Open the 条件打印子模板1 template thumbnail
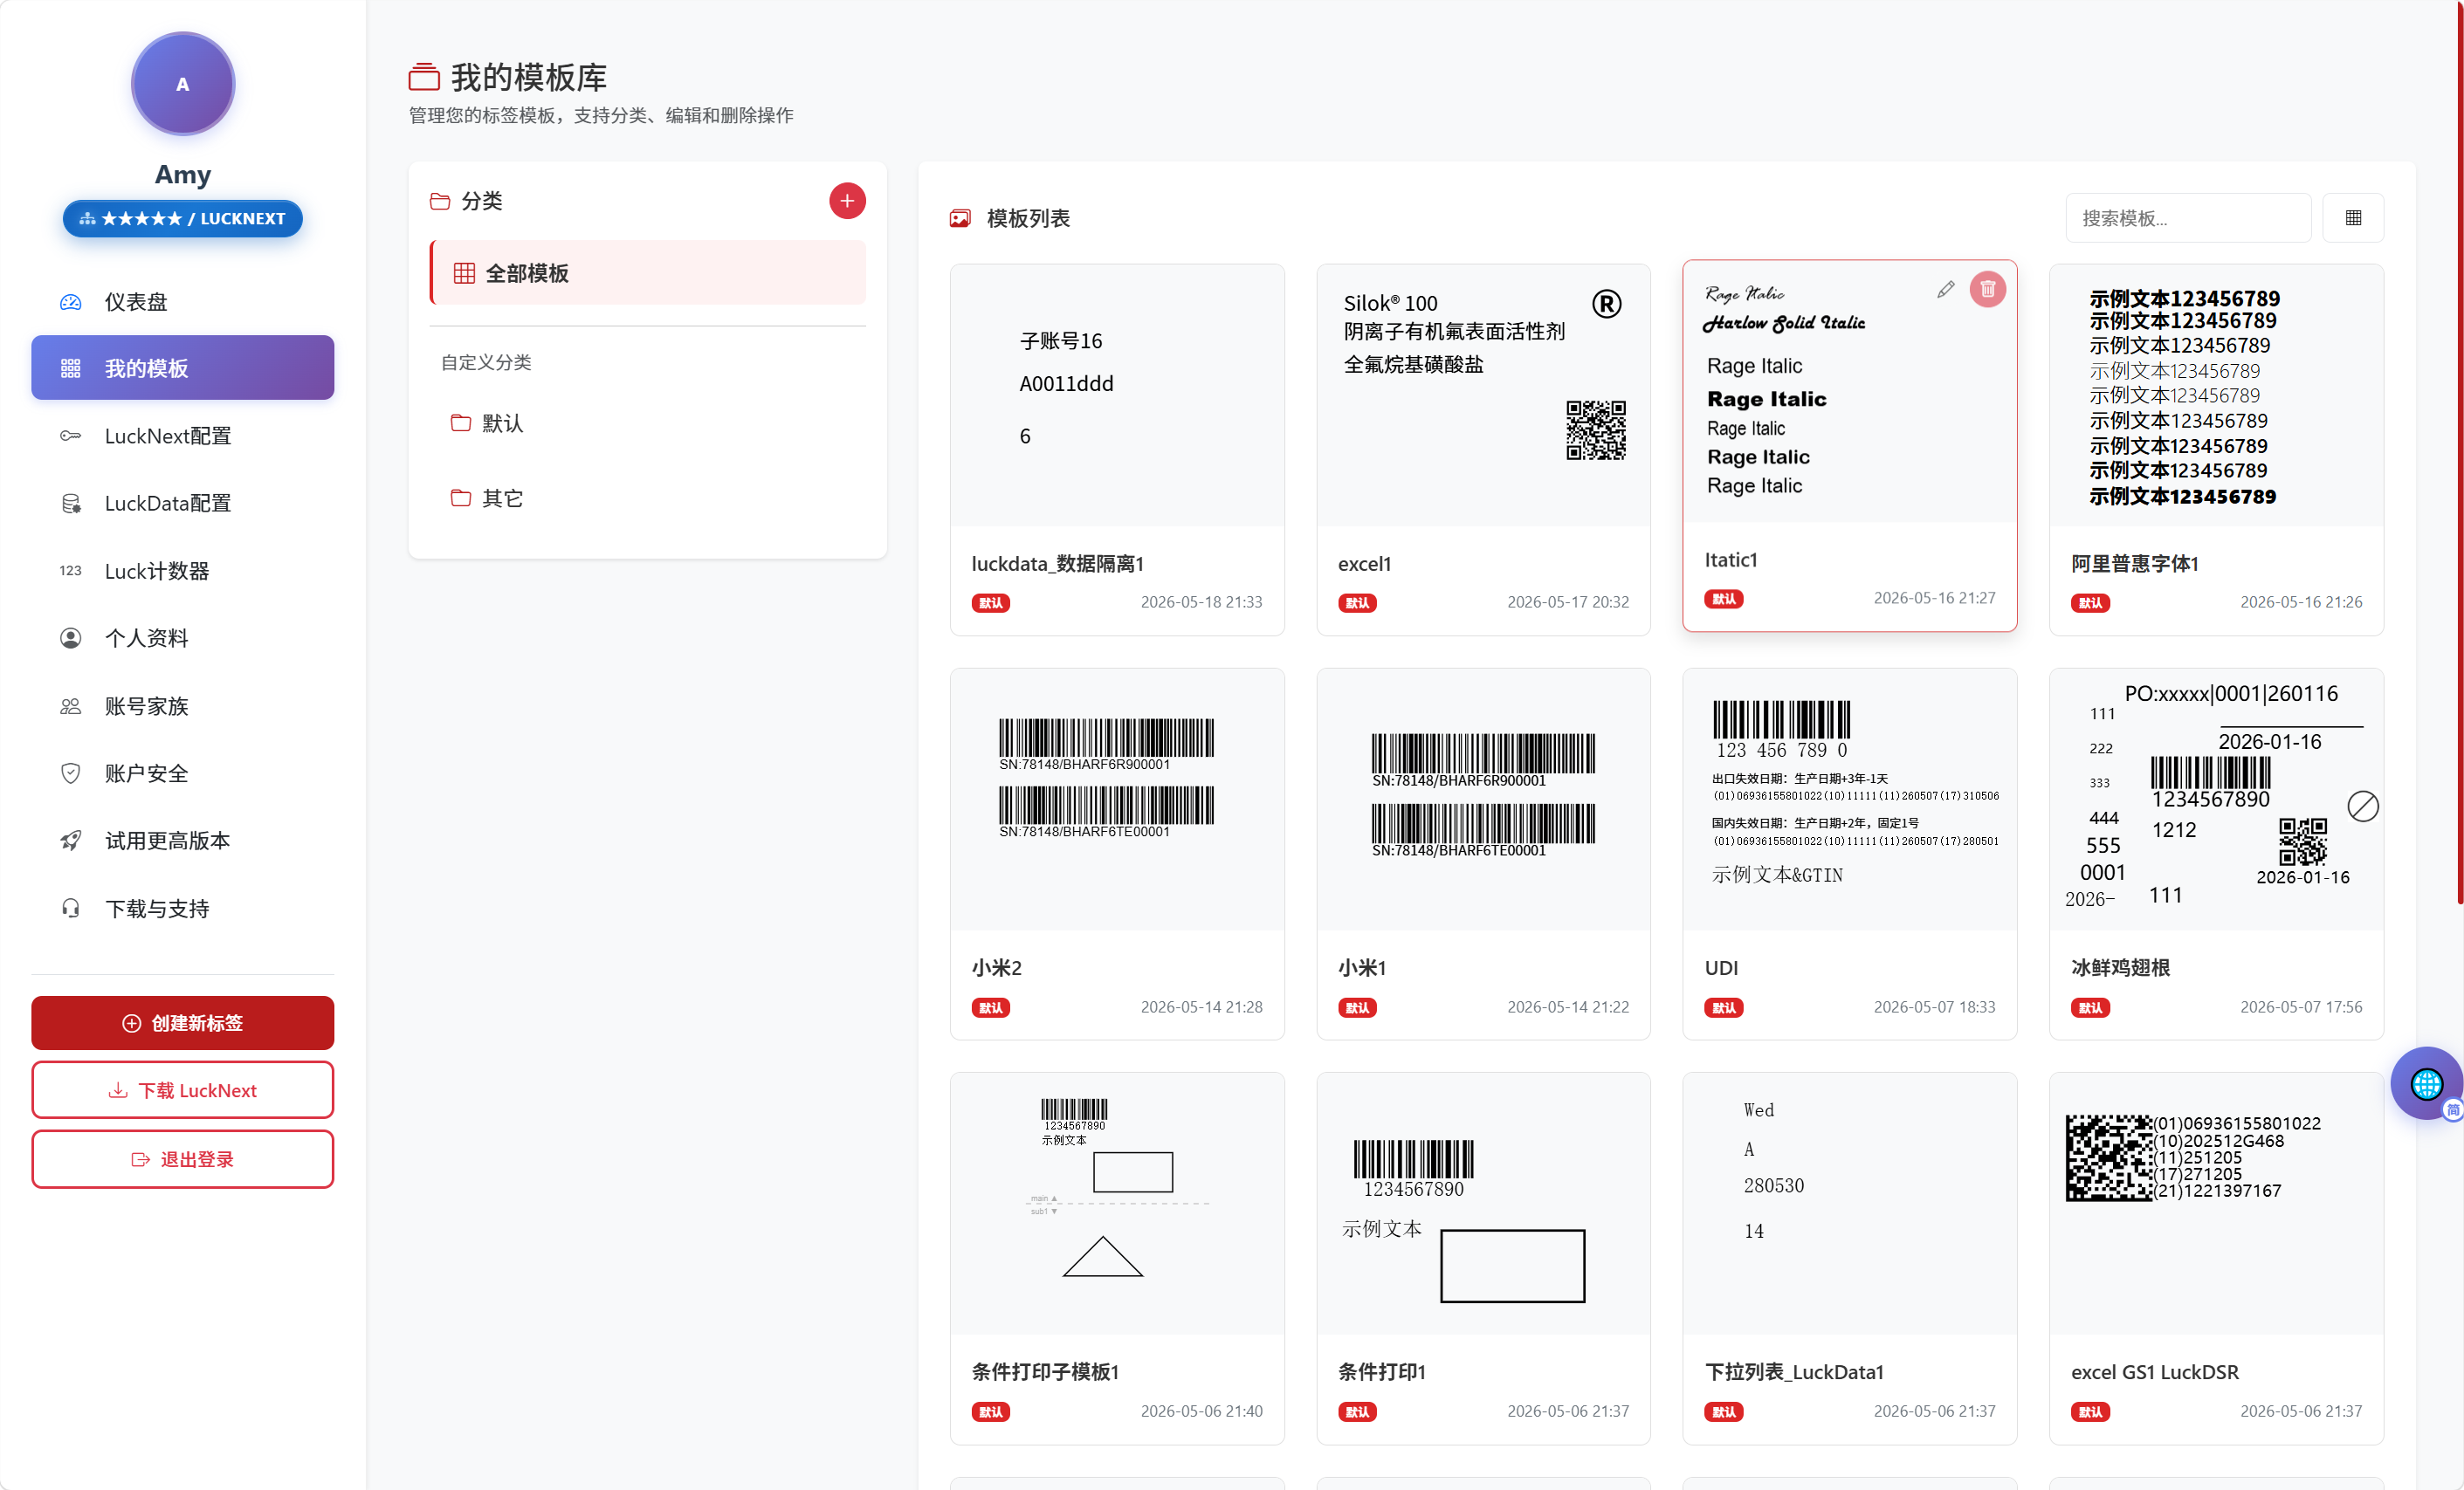 pyautogui.click(x=1117, y=1204)
